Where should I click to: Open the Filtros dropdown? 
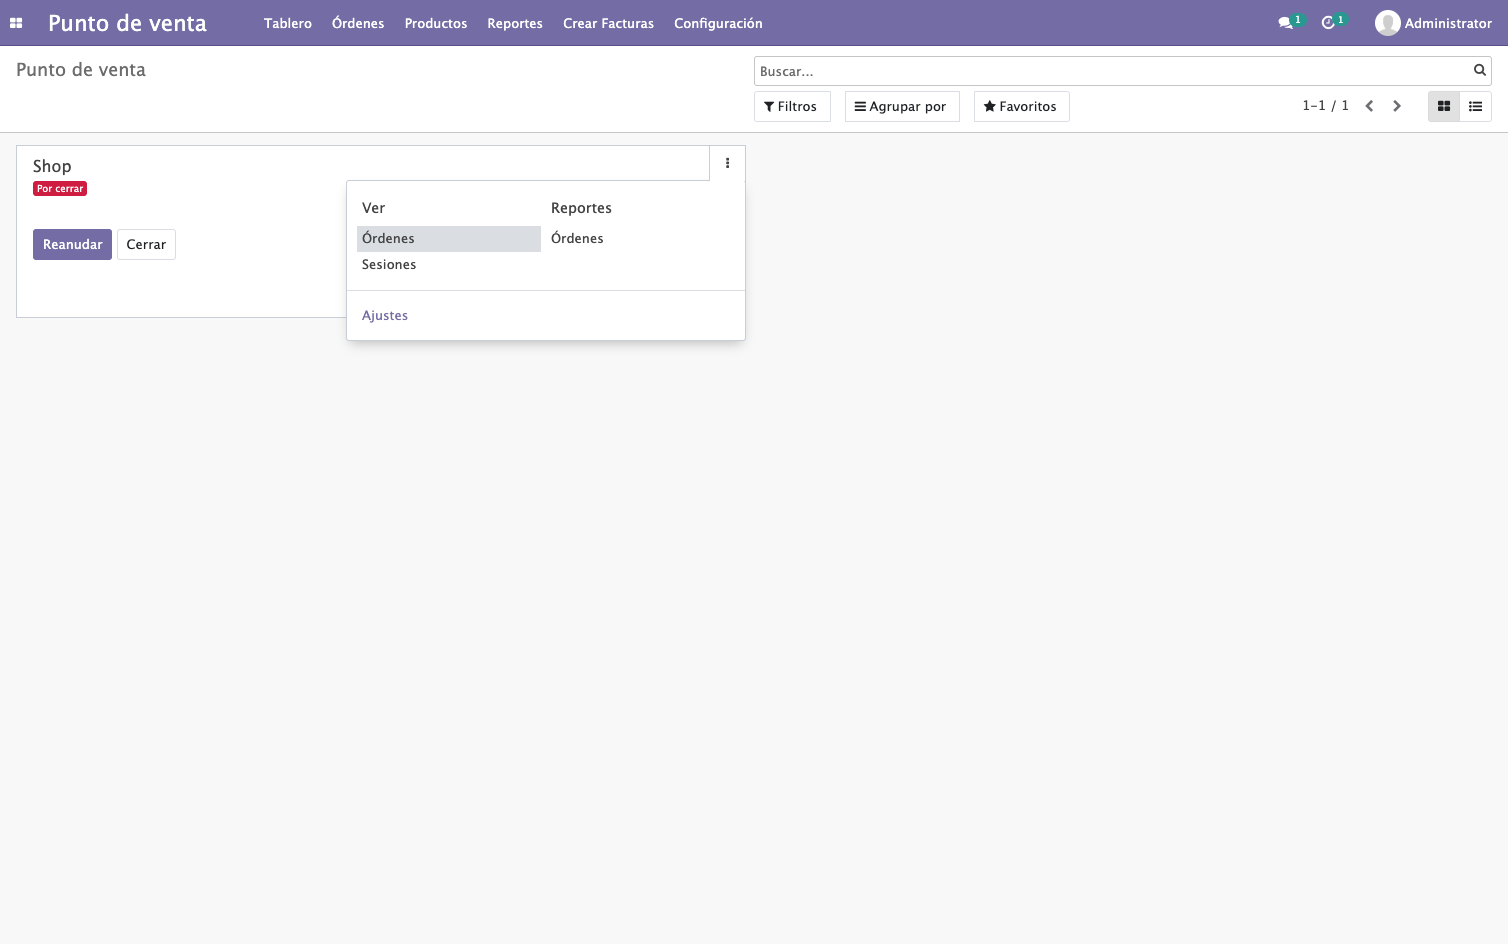coord(792,106)
